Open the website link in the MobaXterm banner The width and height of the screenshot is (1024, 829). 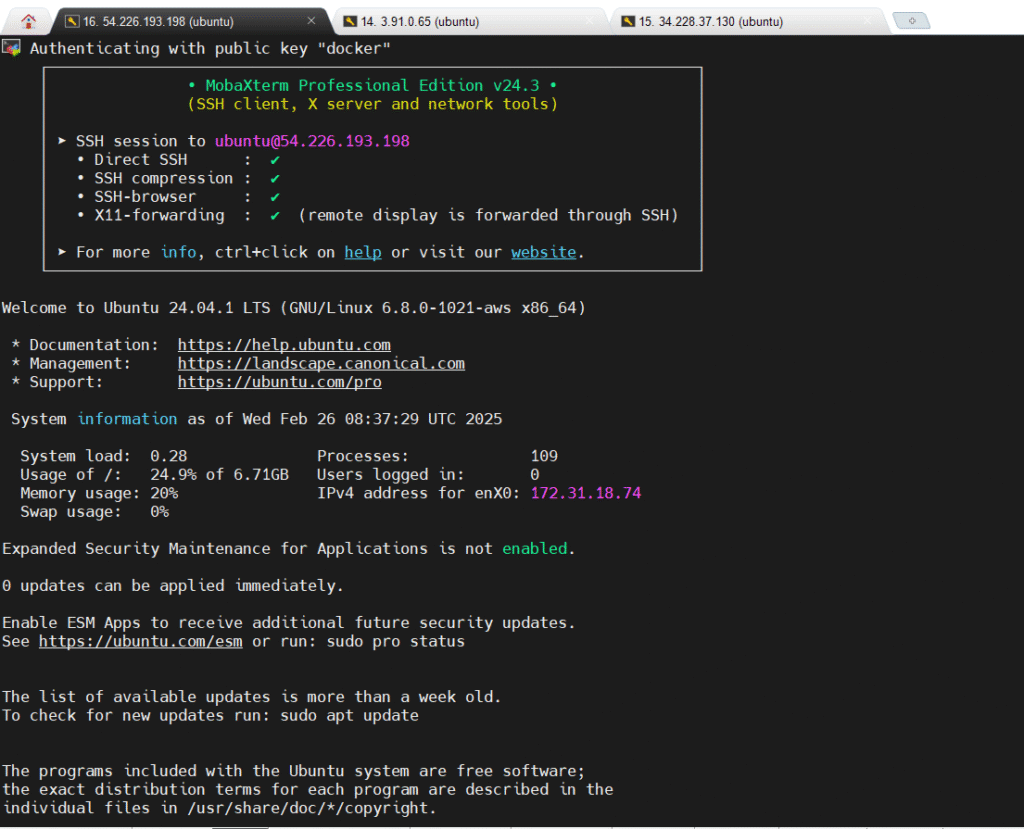point(543,252)
